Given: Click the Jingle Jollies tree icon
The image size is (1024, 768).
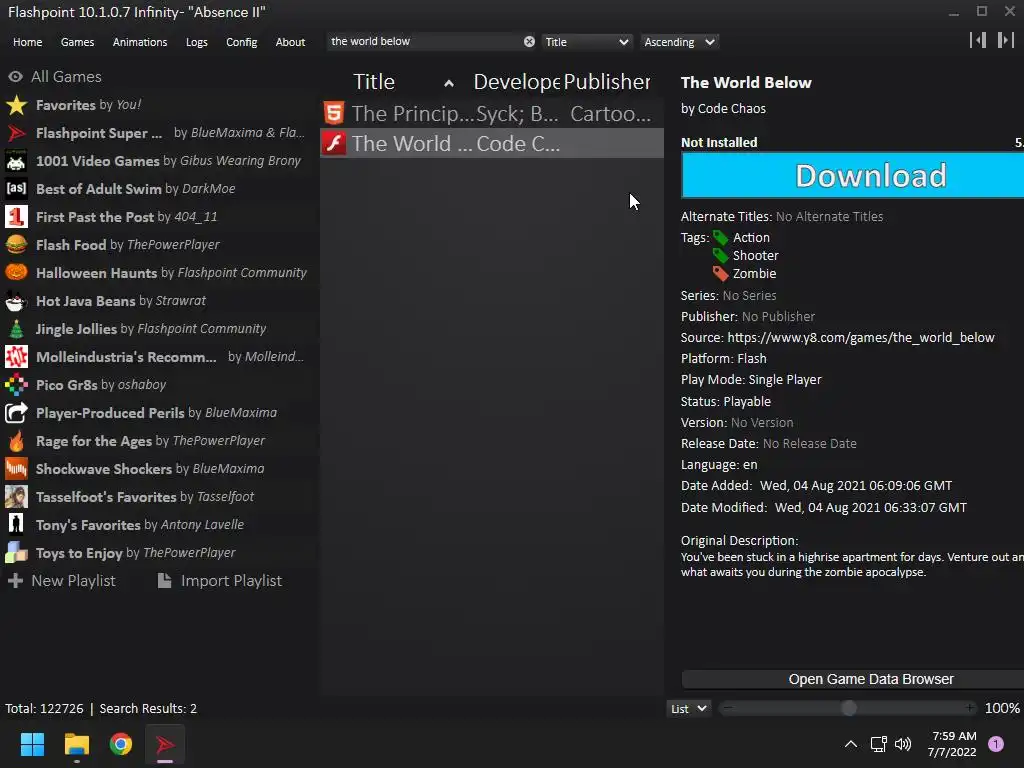Looking at the screenshot, I should click(x=16, y=329).
